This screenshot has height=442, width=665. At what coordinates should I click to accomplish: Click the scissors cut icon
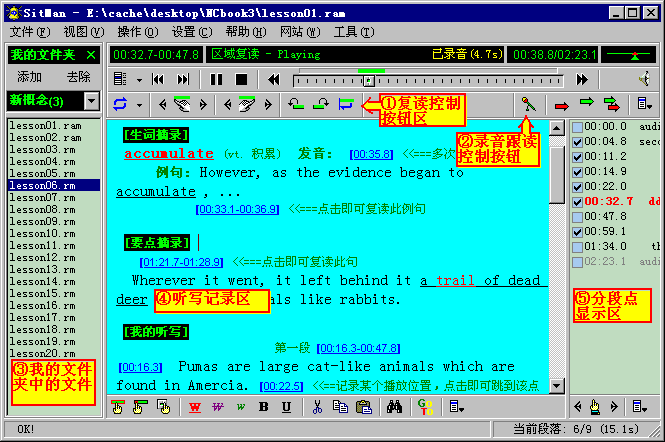(317, 407)
